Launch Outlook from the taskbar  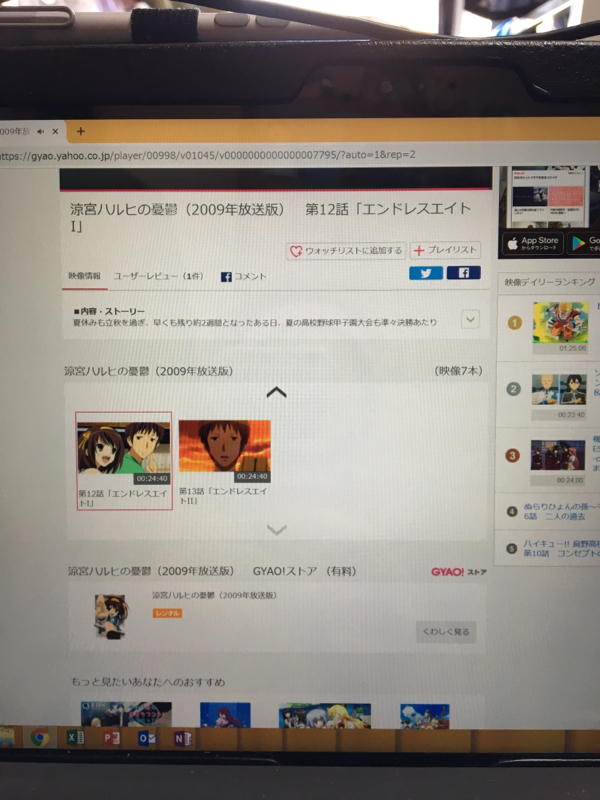pyautogui.click(x=147, y=739)
